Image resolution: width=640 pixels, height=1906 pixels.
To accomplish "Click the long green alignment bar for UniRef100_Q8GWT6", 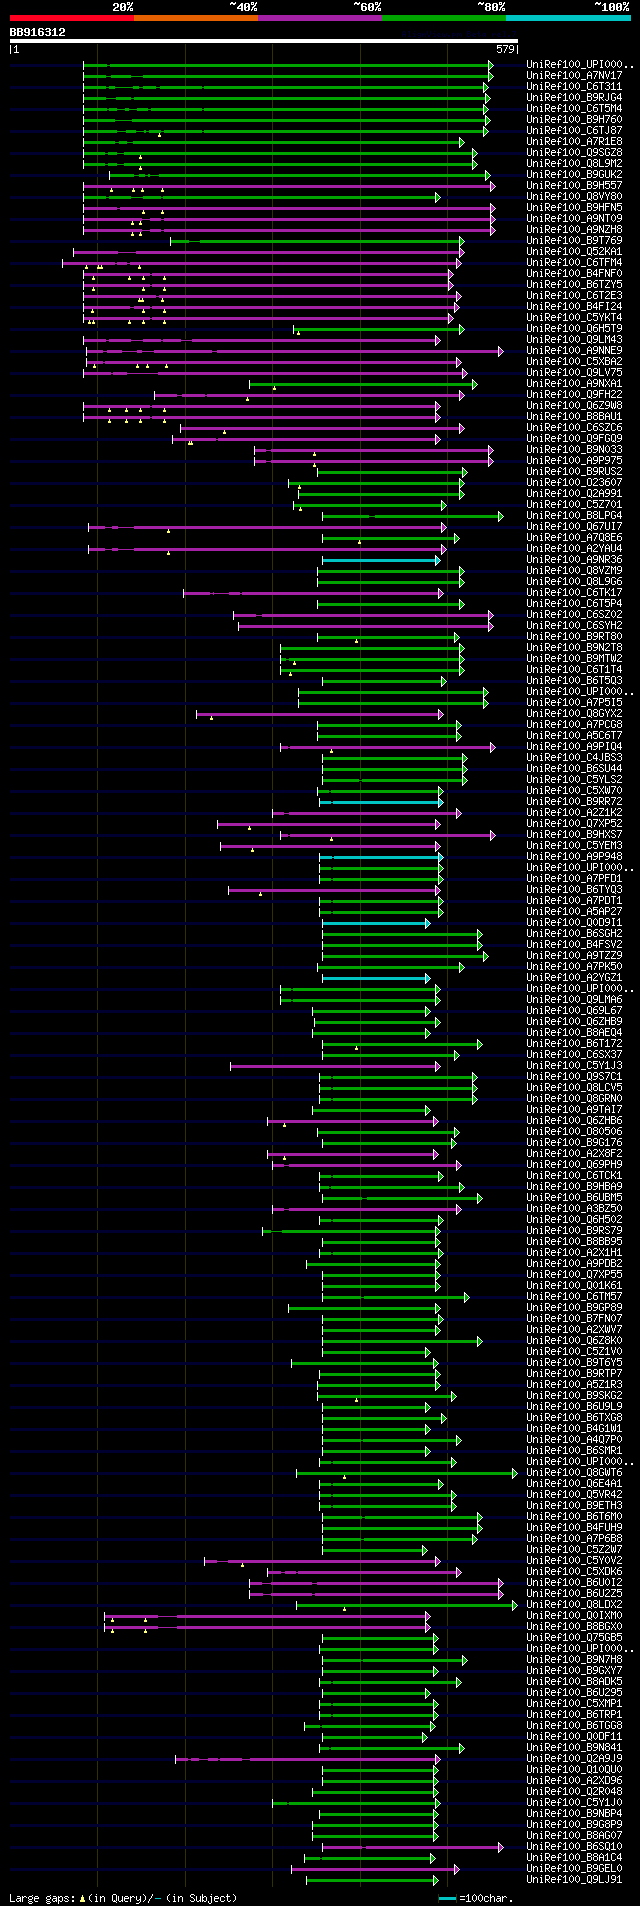I will tap(407, 1473).
